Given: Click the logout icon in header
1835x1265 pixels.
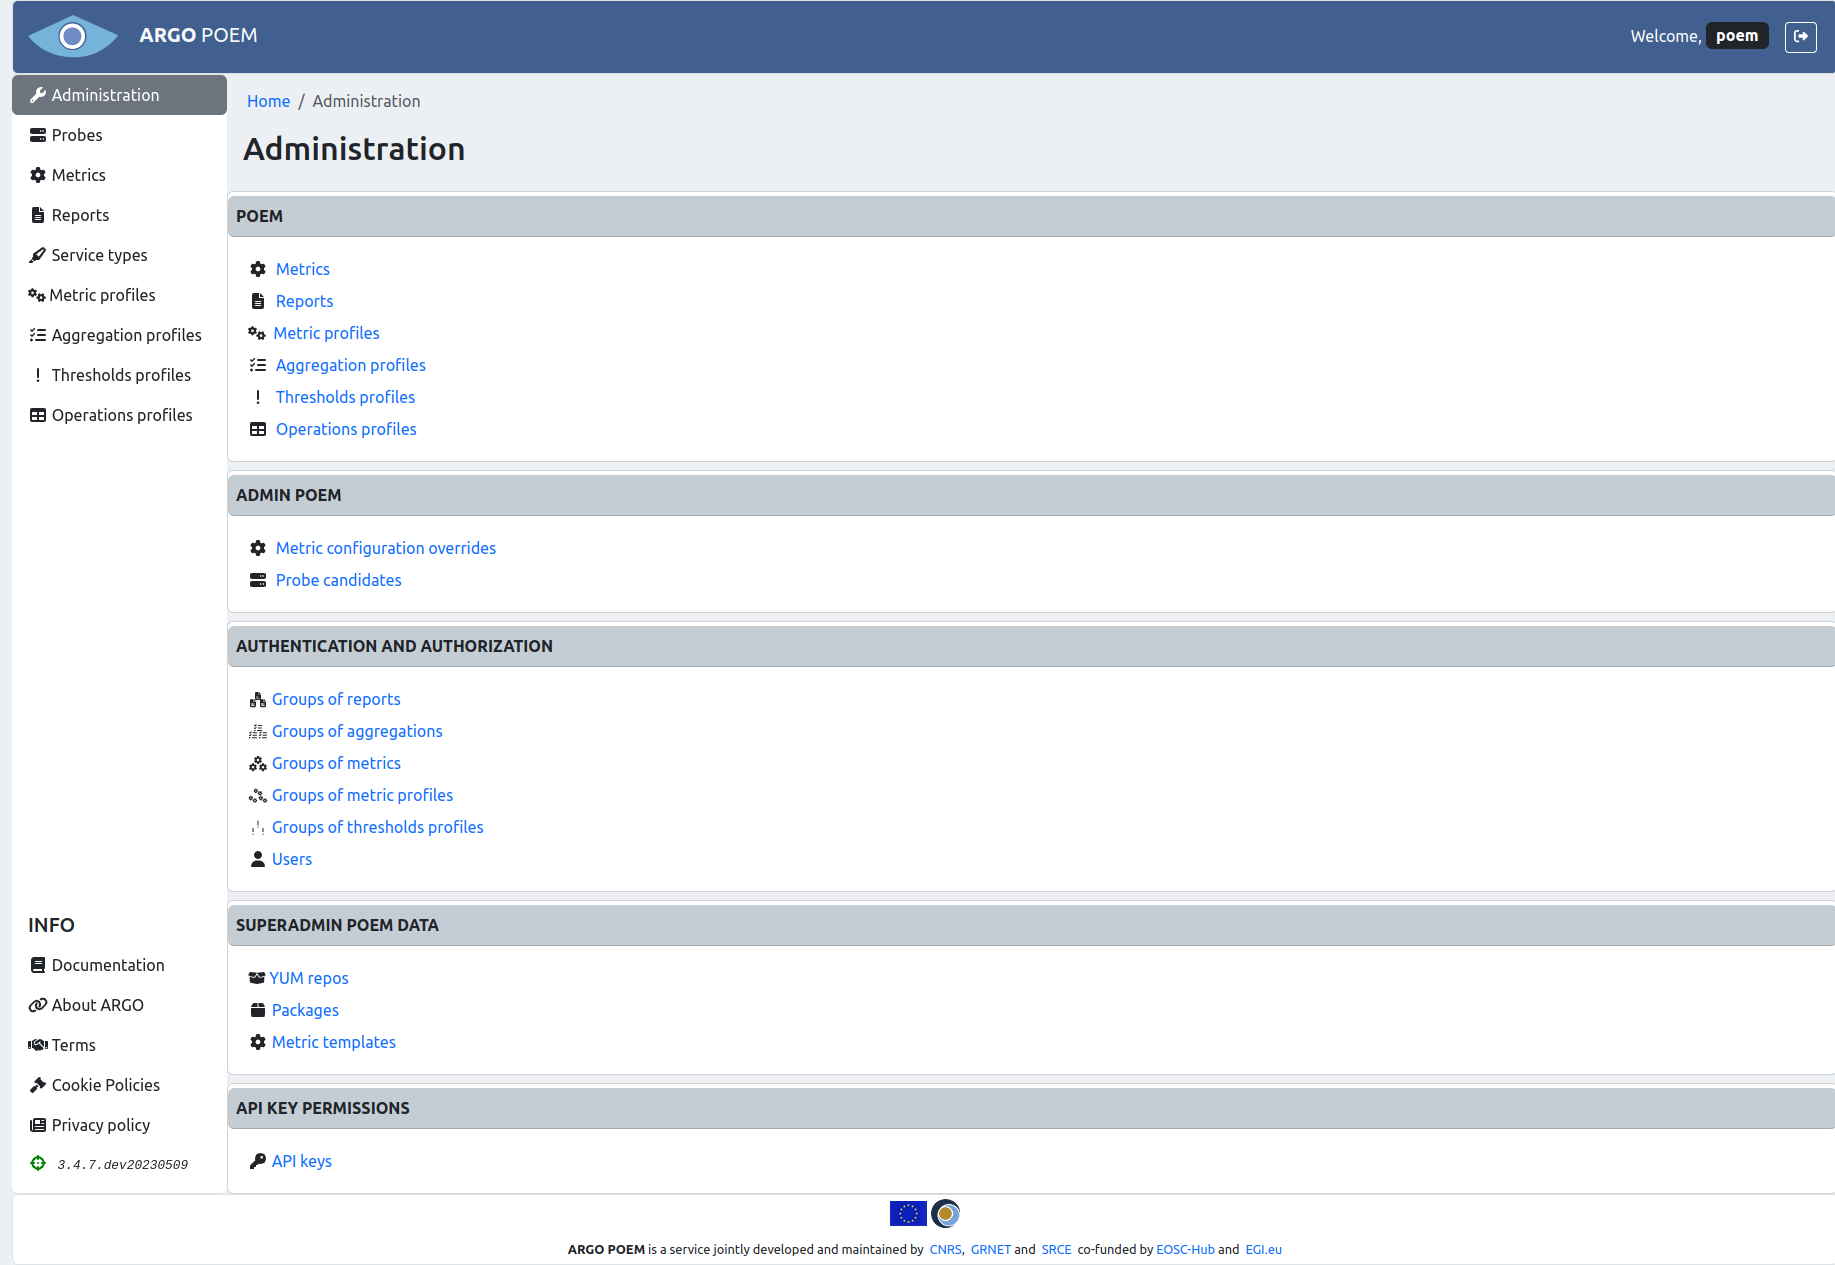Looking at the screenshot, I should click(x=1800, y=36).
